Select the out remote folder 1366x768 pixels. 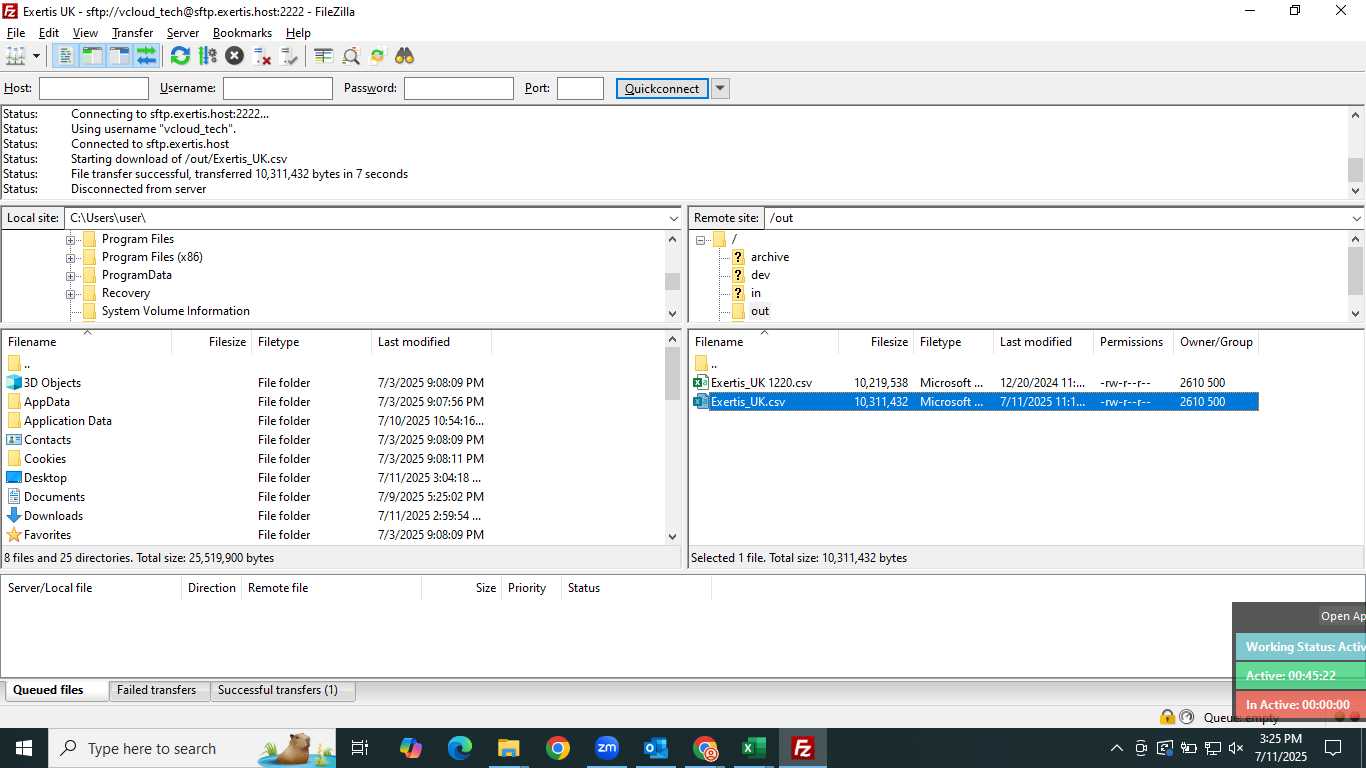pos(760,311)
